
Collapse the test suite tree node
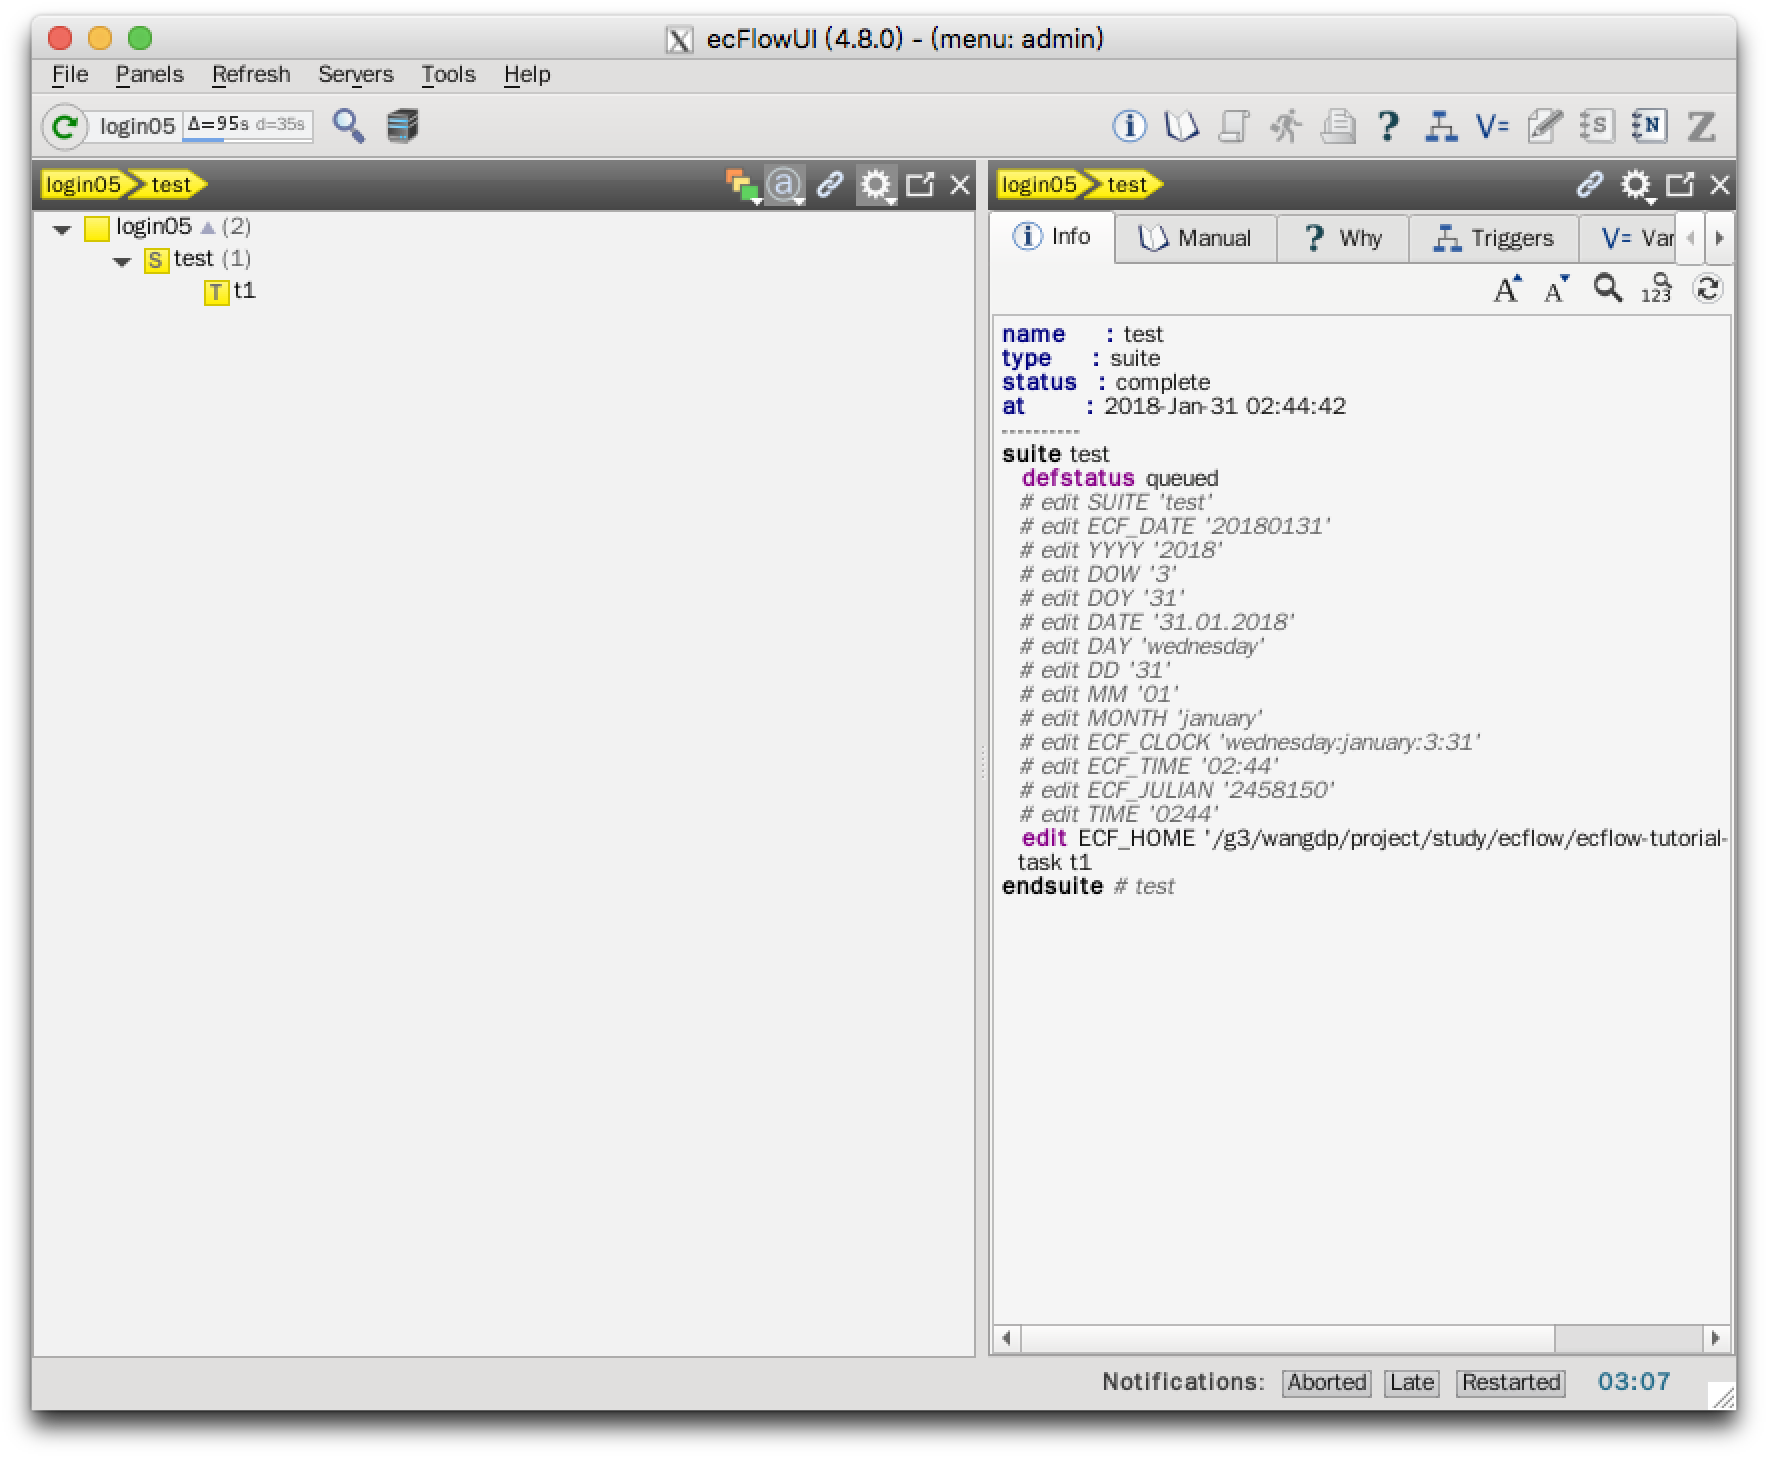point(122,261)
